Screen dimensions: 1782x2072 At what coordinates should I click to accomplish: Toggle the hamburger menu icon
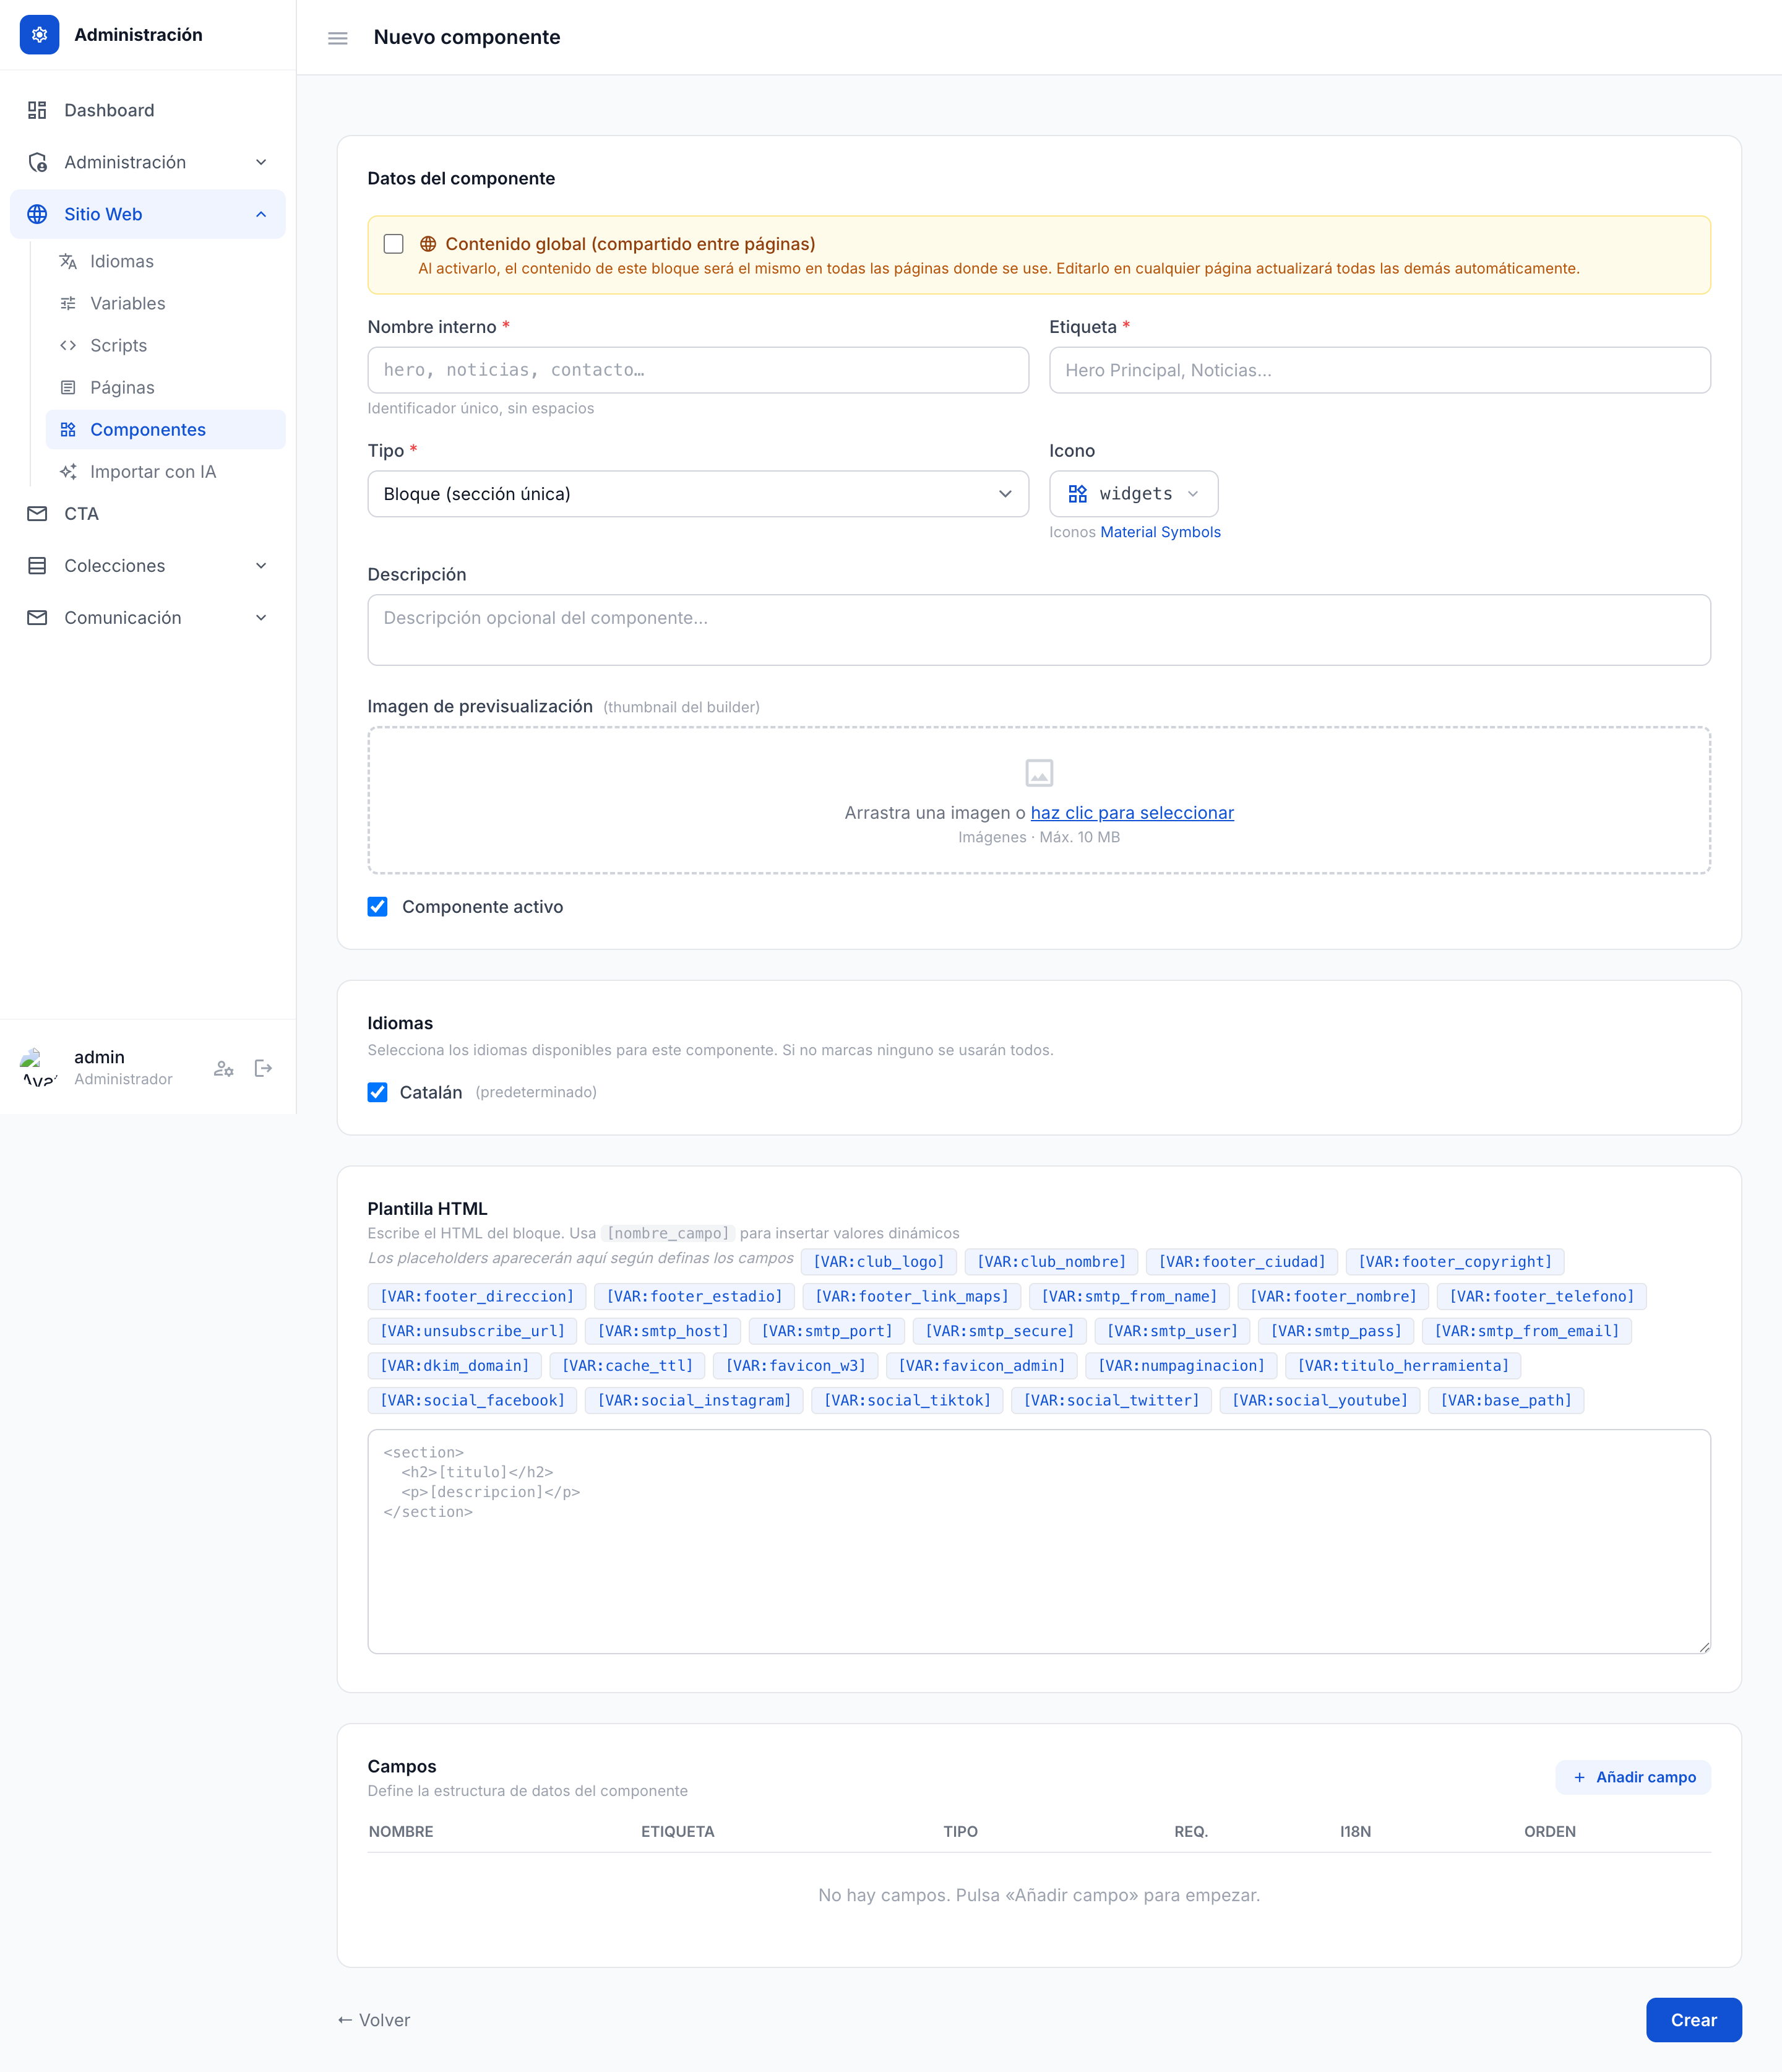pyautogui.click(x=338, y=38)
